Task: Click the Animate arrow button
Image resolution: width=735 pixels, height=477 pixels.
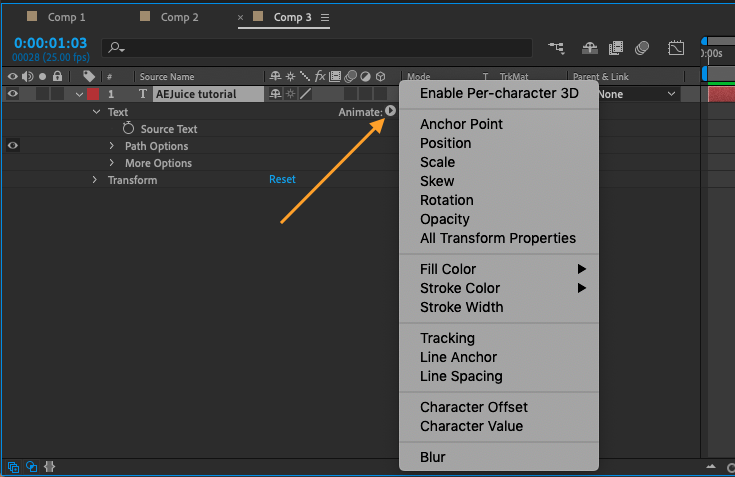Action: pos(391,112)
